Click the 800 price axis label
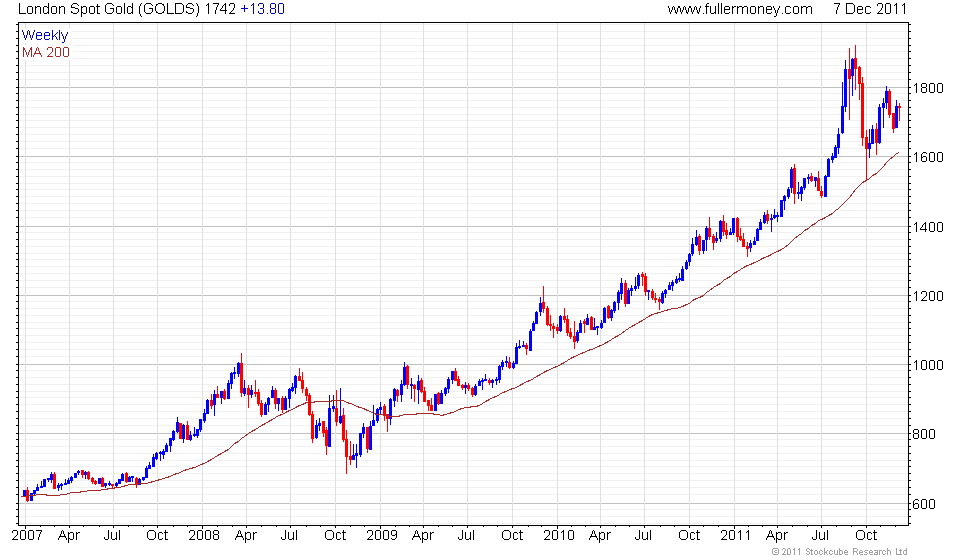The width and height of the screenshot is (960, 560). click(x=924, y=435)
